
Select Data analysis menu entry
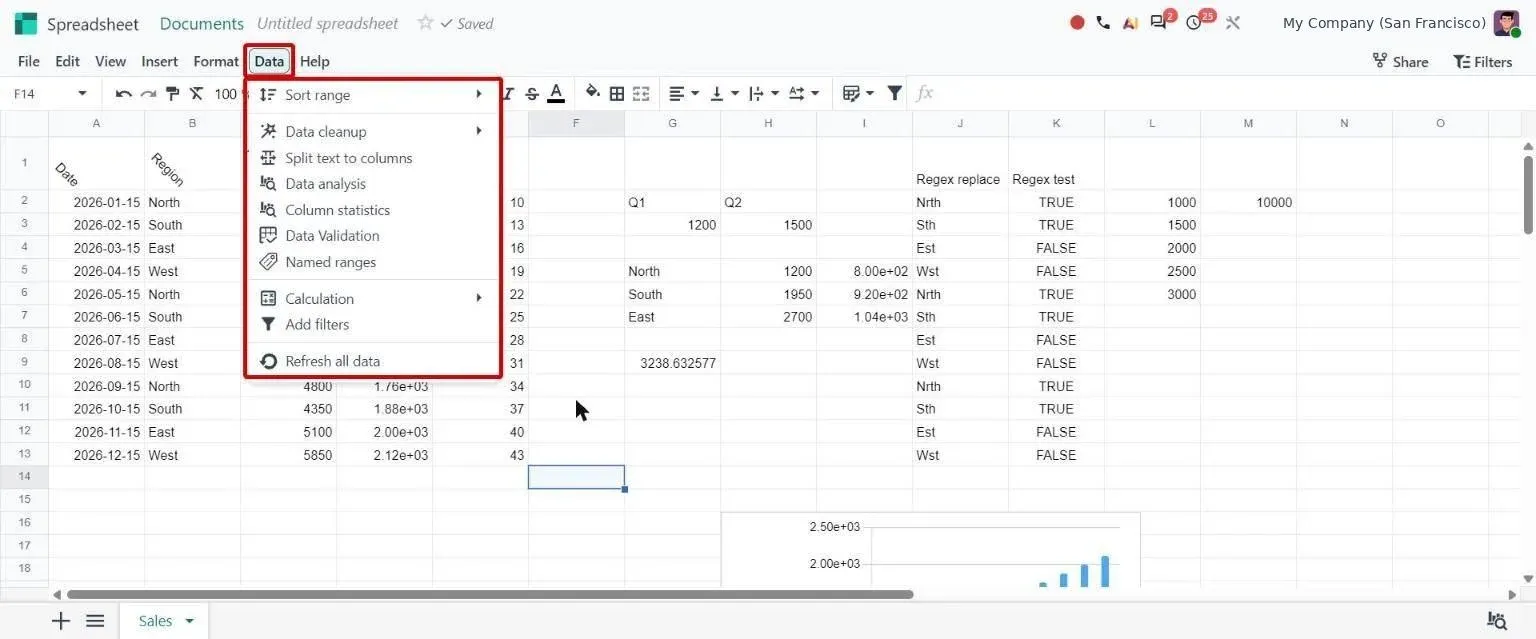(x=372, y=184)
